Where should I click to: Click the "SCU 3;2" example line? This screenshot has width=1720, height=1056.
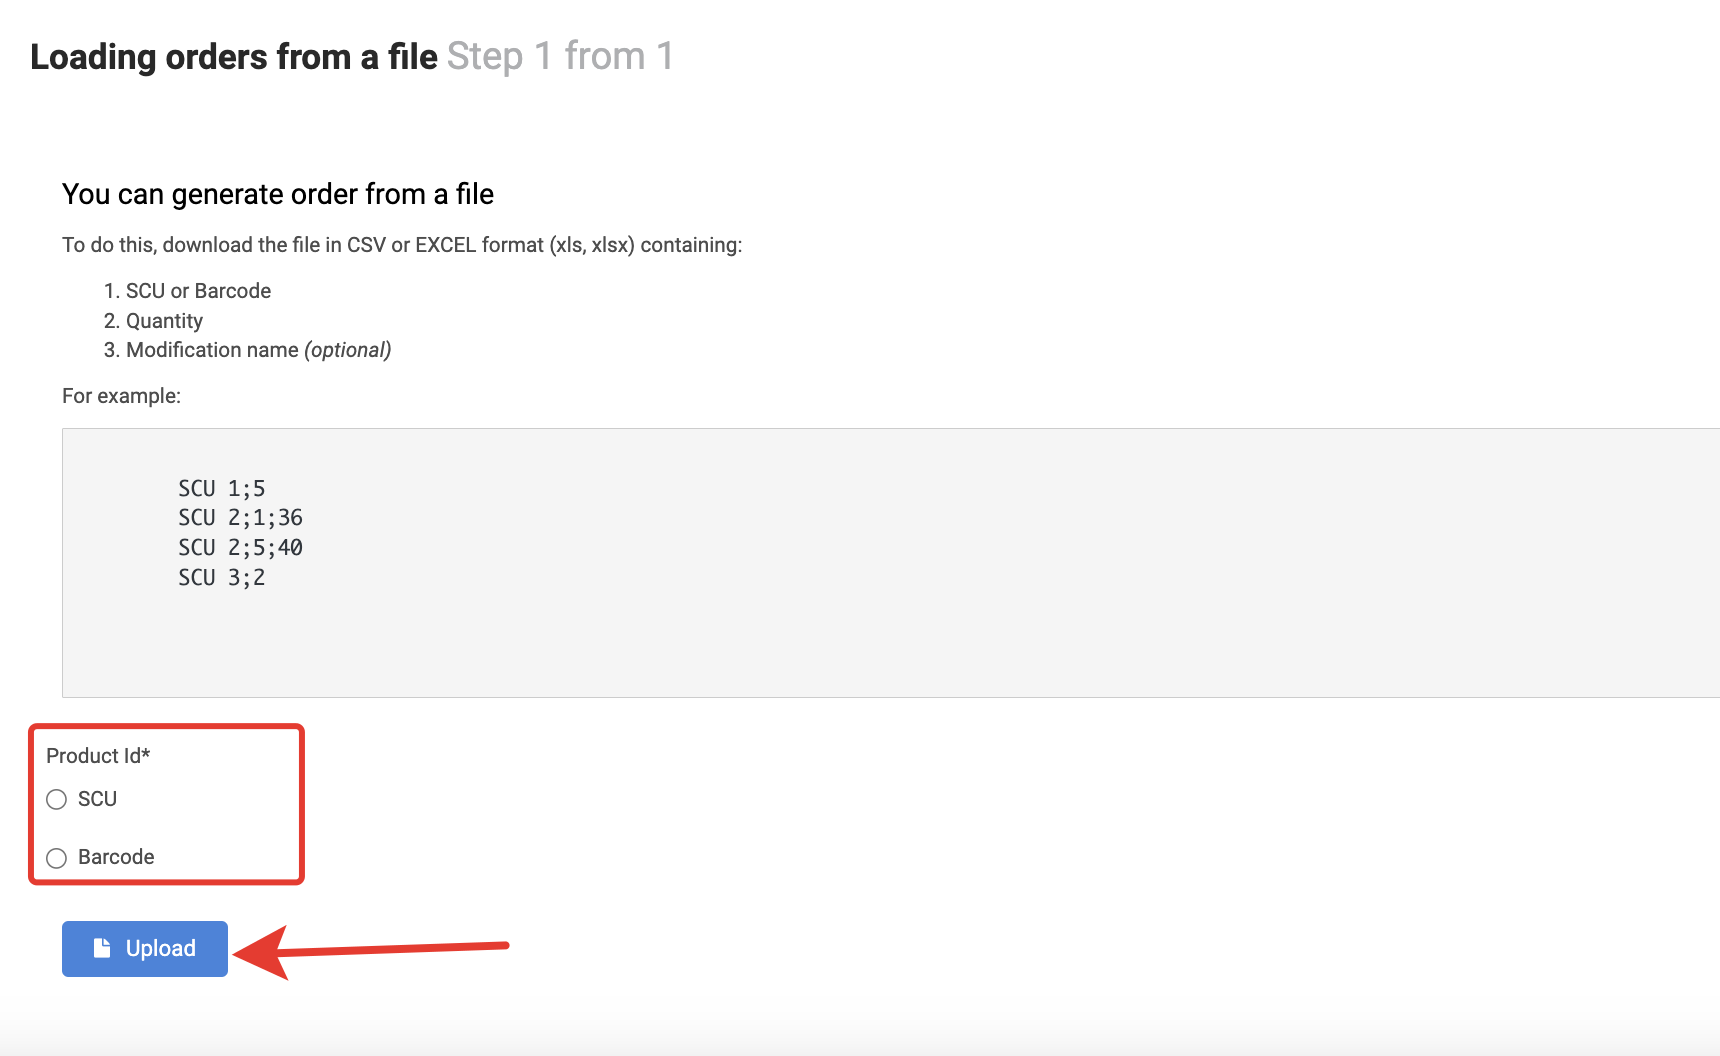[222, 578]
